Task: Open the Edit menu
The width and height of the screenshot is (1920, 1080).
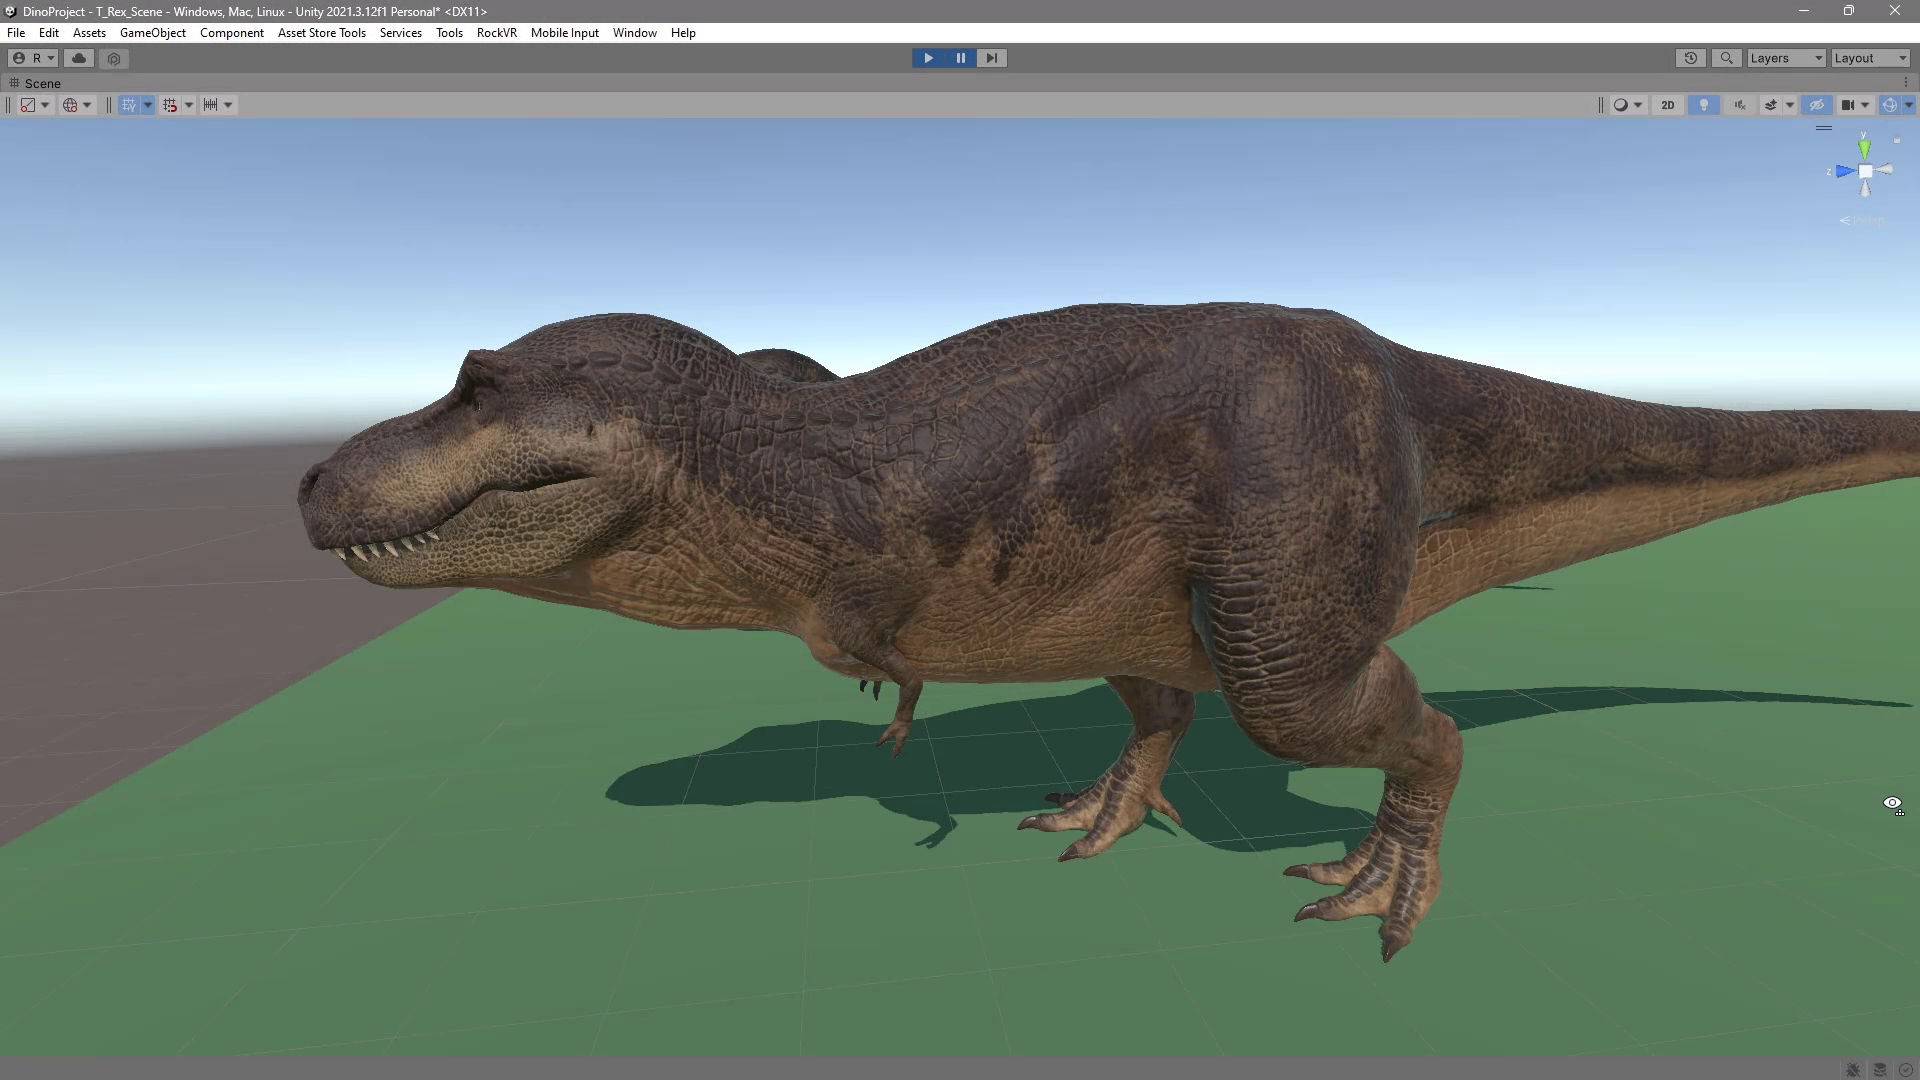Action: click(x=49, y=33)
